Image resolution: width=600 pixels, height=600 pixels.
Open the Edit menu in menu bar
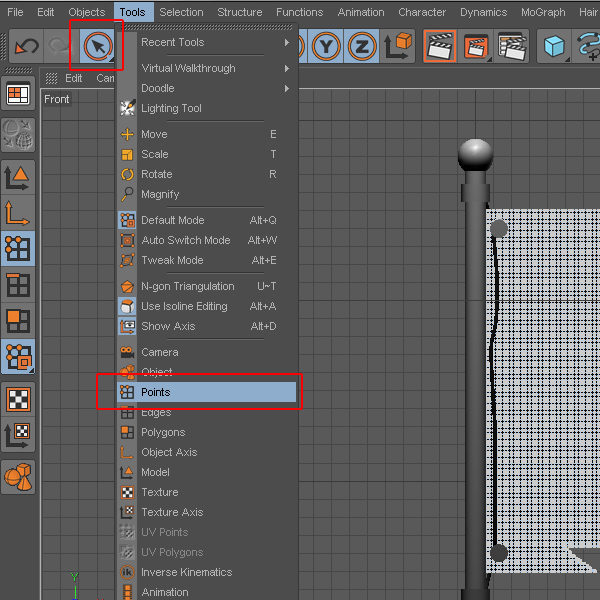point(46,12)
